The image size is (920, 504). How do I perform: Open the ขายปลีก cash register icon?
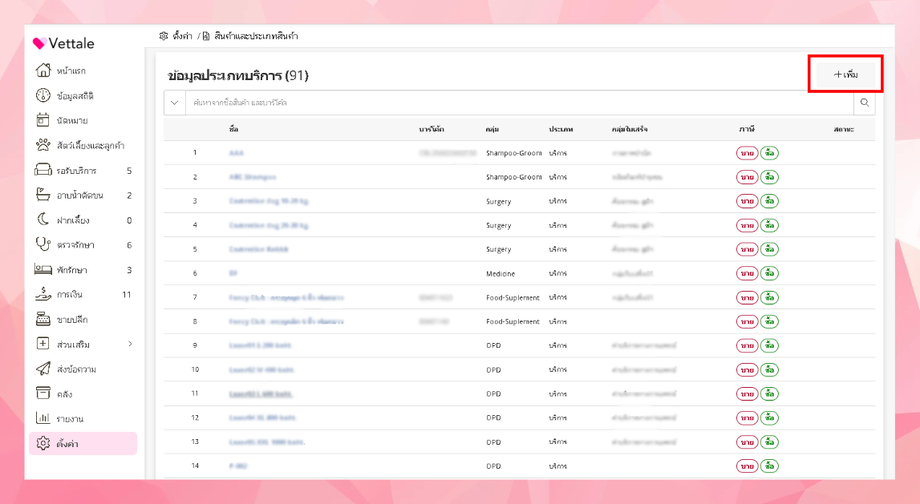point(43,319)
